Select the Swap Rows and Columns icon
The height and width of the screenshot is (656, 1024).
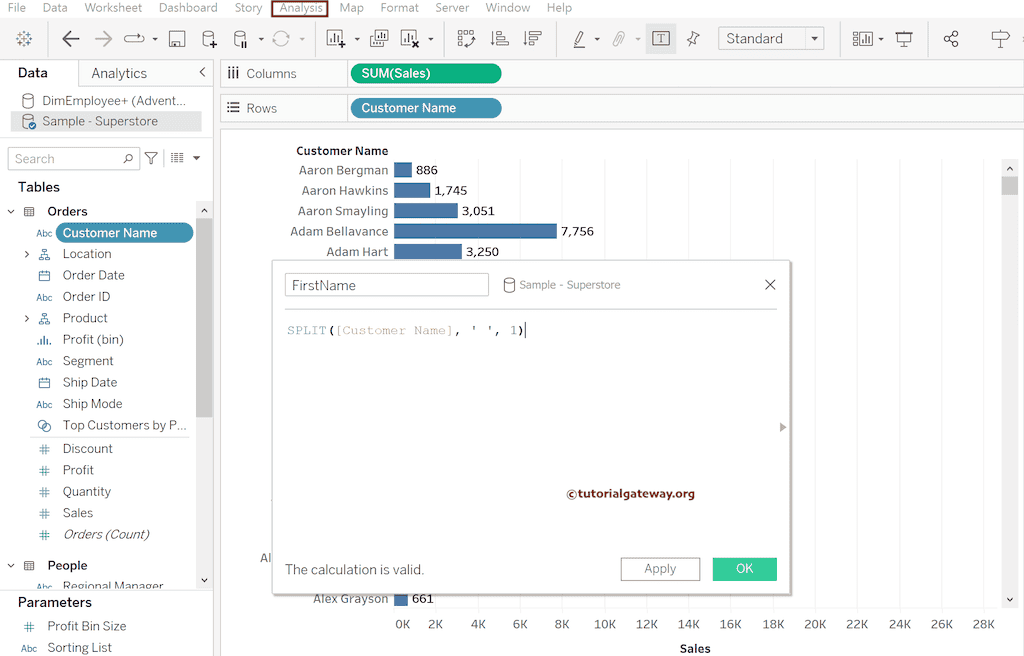point(466,39)
